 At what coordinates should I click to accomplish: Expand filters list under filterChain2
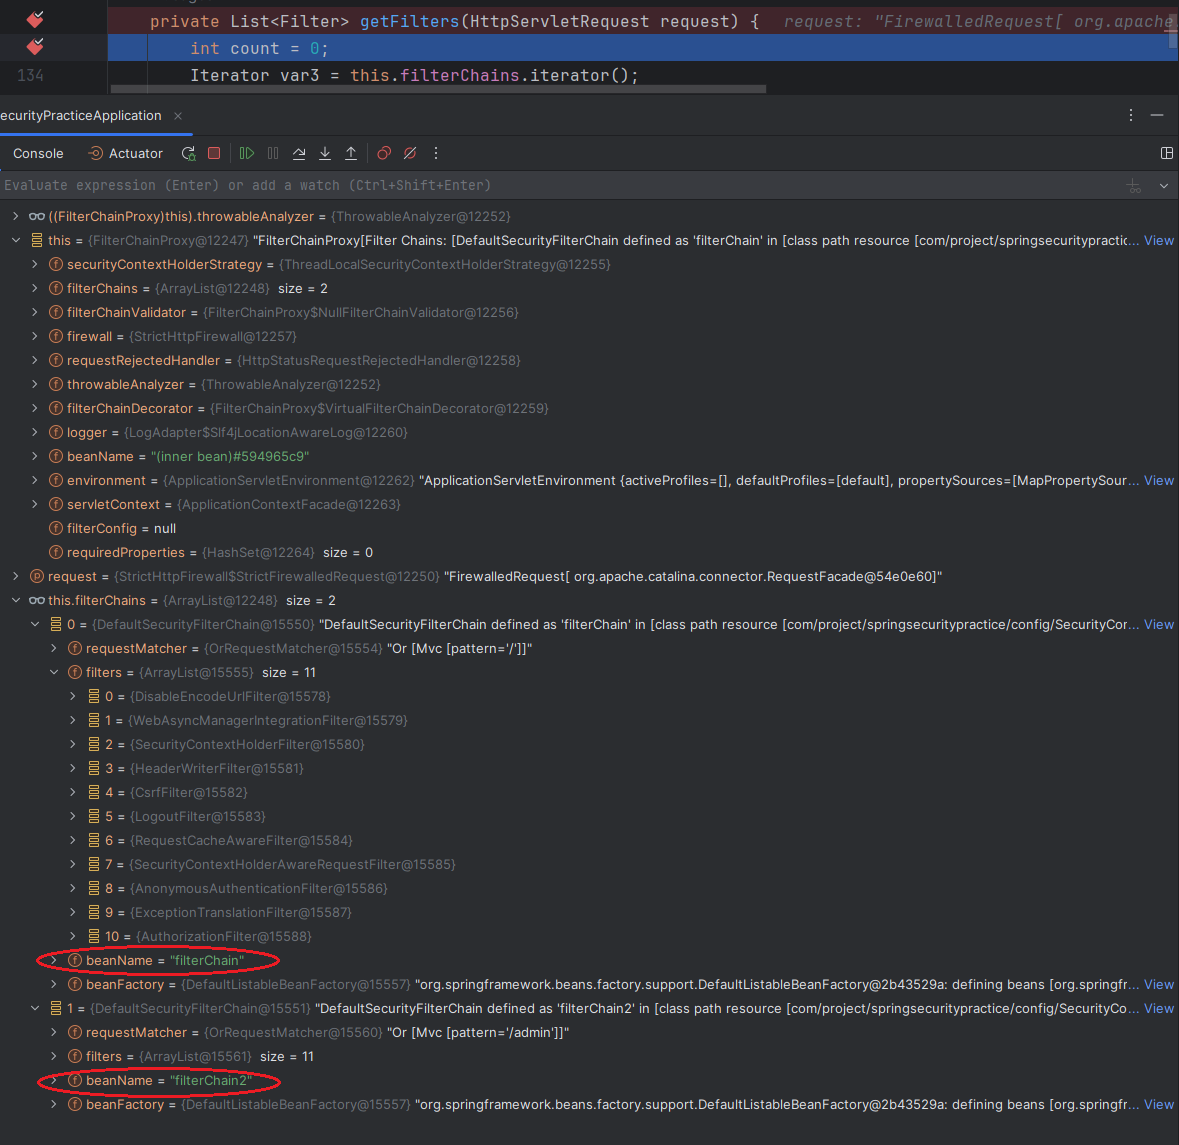[x=55, y=1056]
